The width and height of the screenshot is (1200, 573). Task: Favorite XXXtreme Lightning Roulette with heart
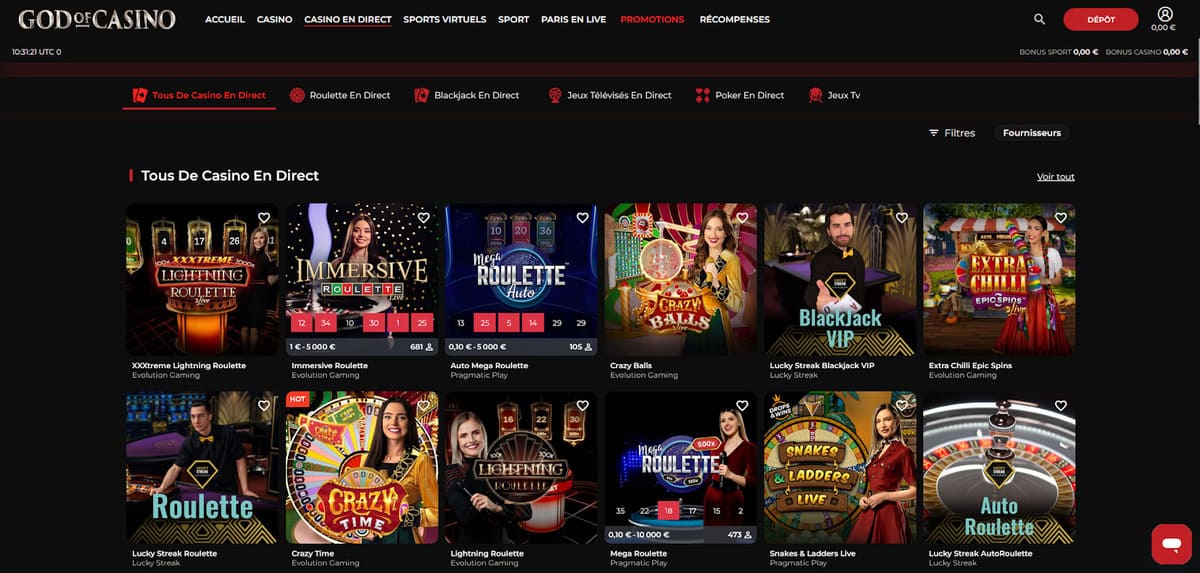point(264,217)
